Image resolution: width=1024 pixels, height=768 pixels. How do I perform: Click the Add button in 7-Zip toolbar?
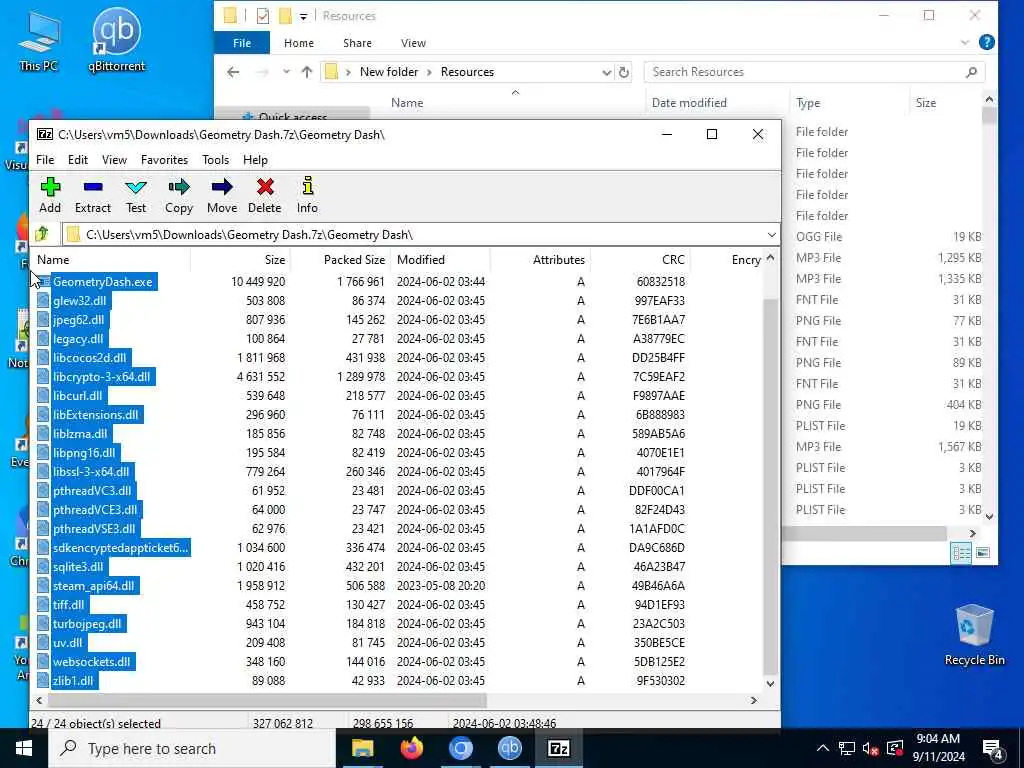tap(50, 195)
